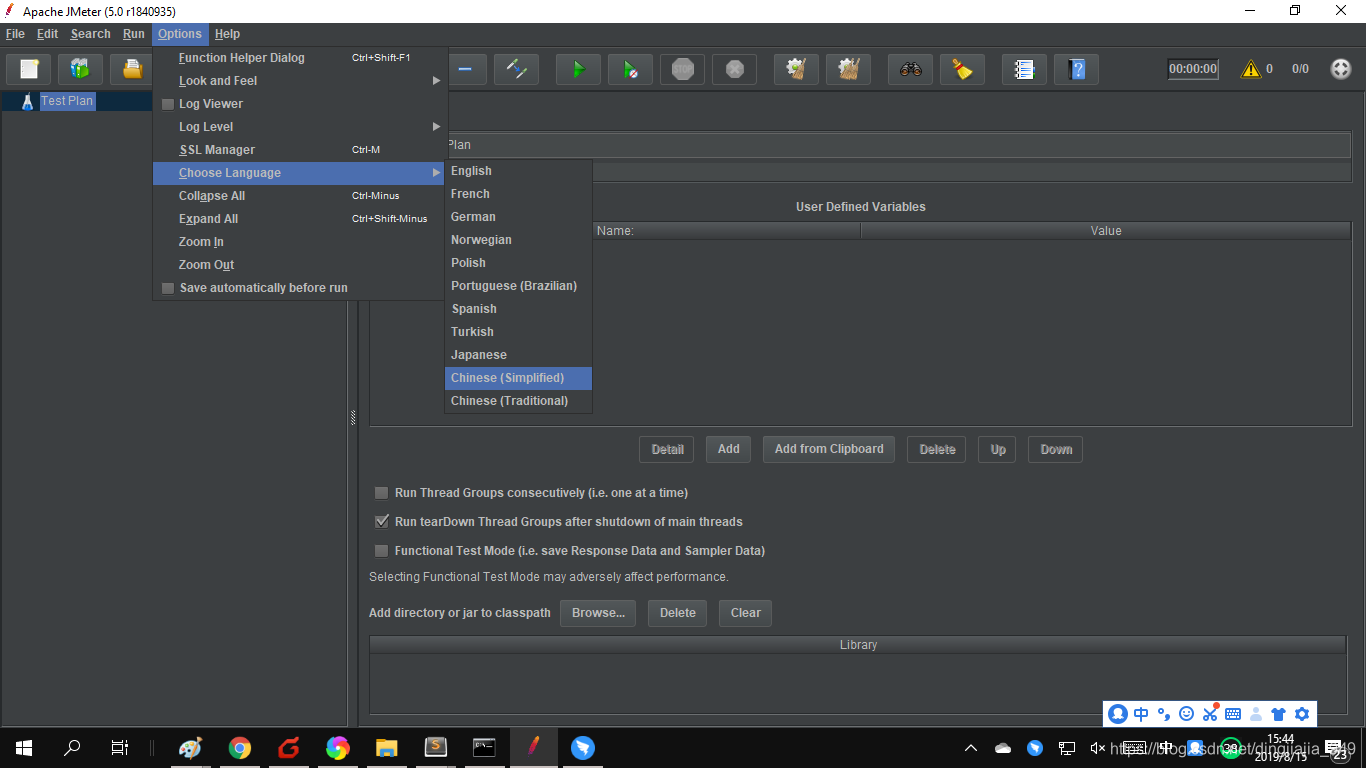Click the Detail button
The image size is (1366, 768).
(667, 449)
